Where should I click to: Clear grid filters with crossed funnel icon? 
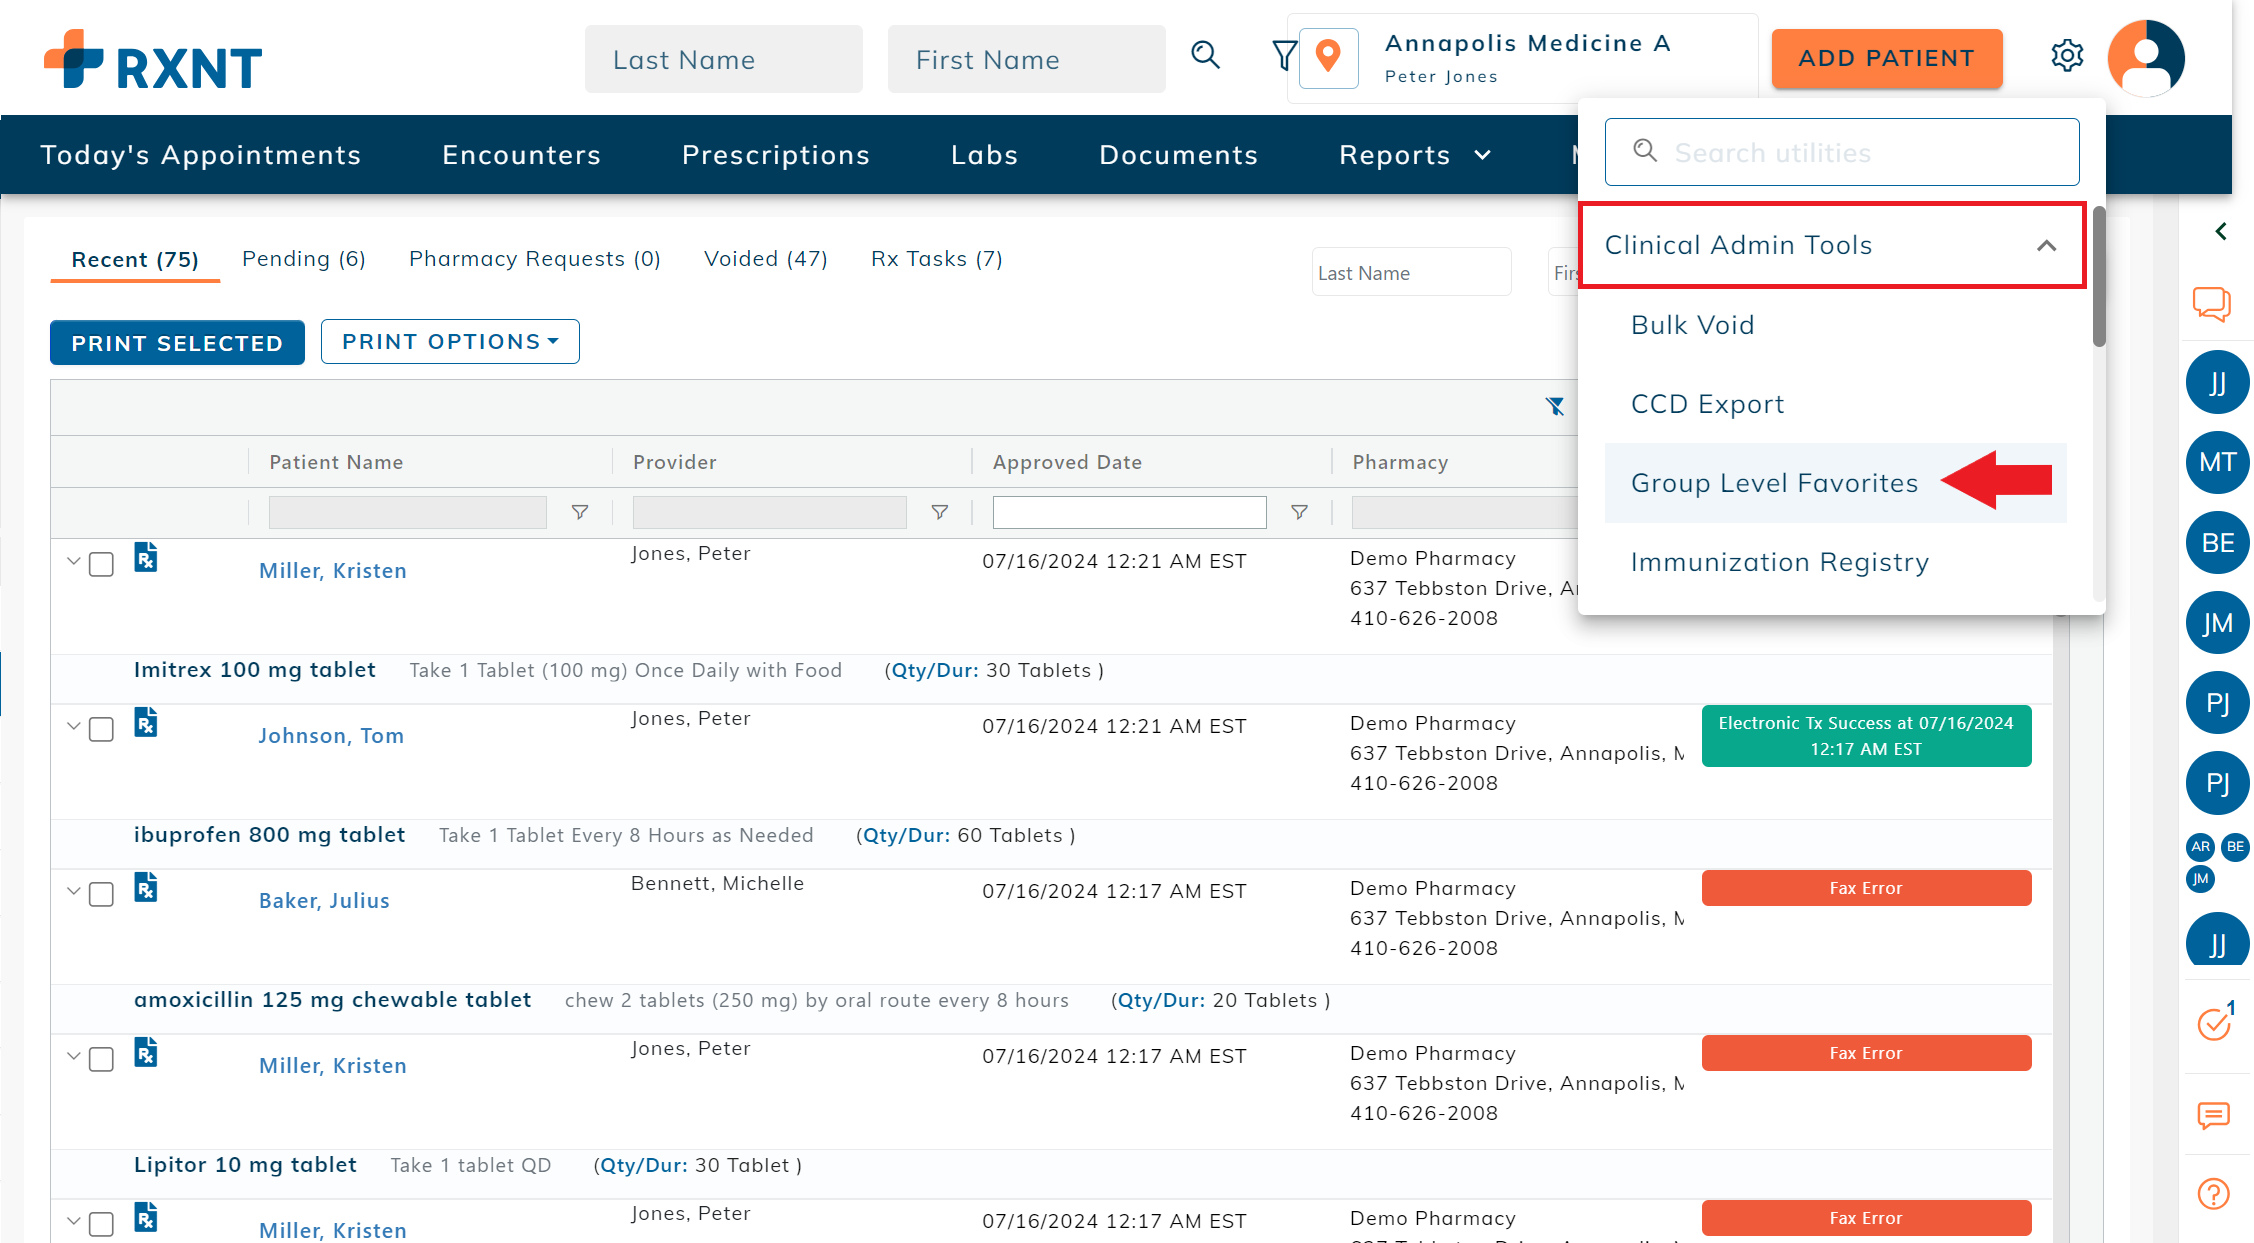click(1554, 406)
